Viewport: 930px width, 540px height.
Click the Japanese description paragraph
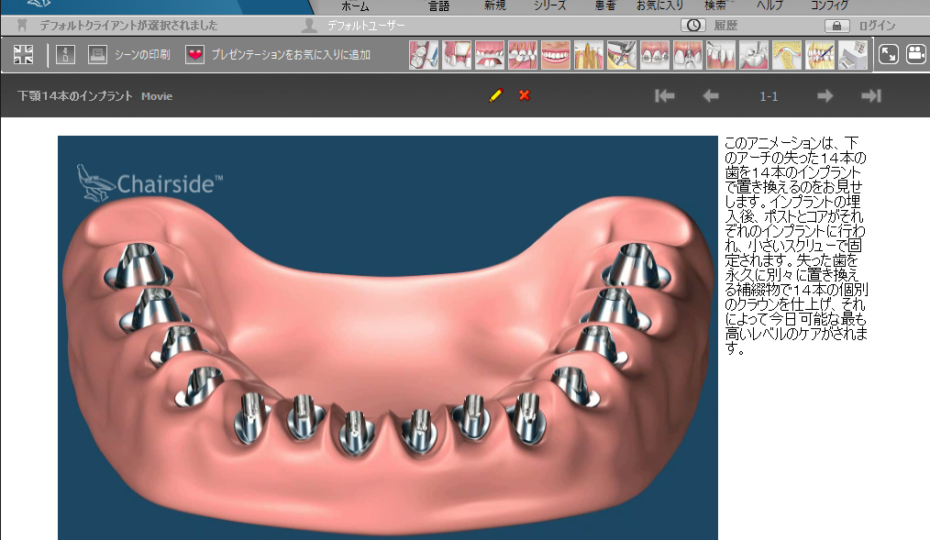(796, 246)
